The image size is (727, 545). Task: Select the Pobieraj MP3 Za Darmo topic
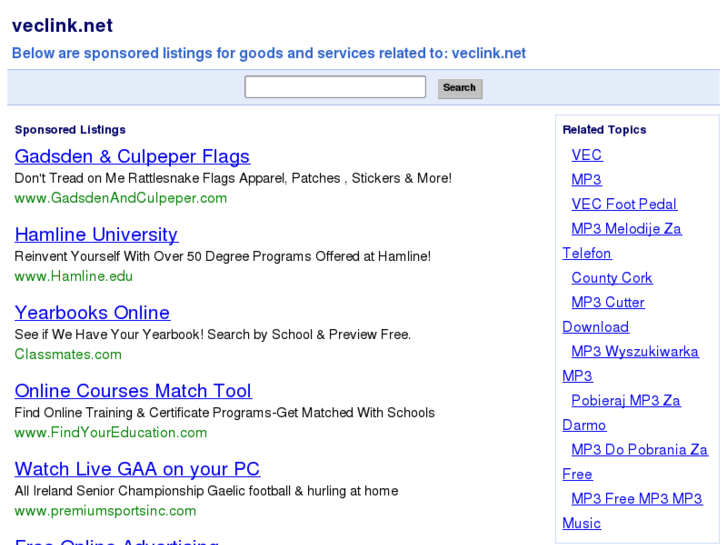[626, 400]
